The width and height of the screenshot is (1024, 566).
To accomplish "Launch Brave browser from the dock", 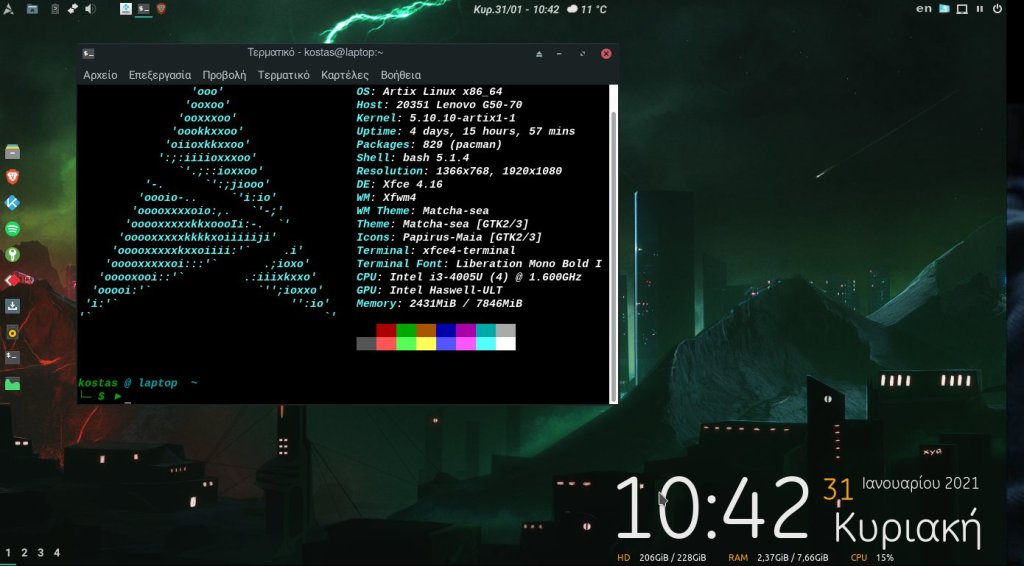I will (x=13, y=177).
